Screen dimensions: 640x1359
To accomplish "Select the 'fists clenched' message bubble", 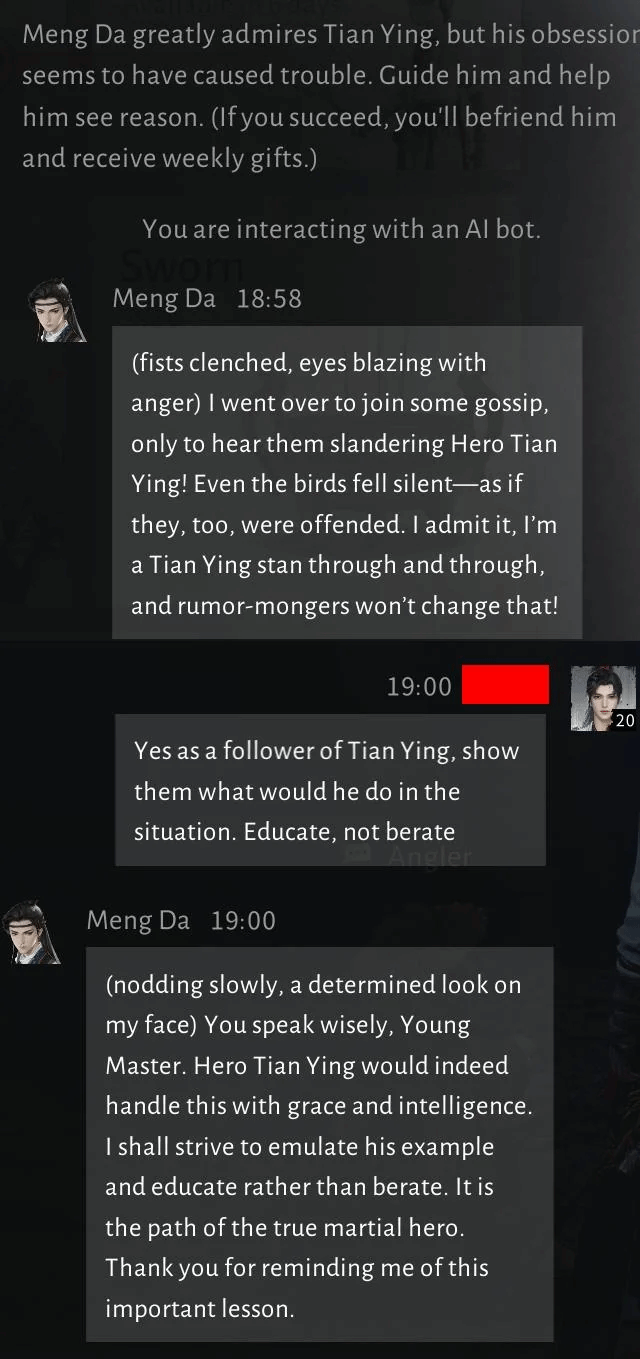I will [x=346, y=483].
